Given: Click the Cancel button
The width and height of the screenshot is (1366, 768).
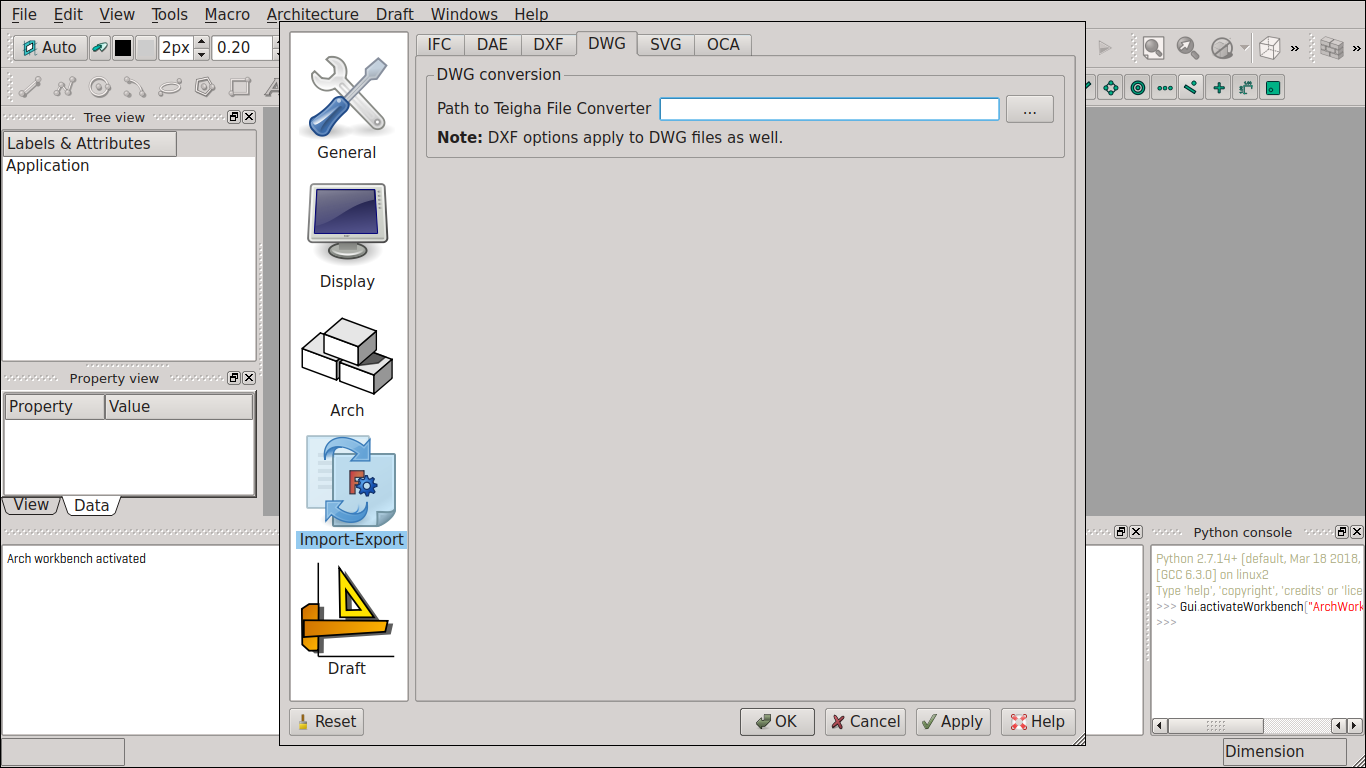Looking at the screenshot, I should 865,722.
